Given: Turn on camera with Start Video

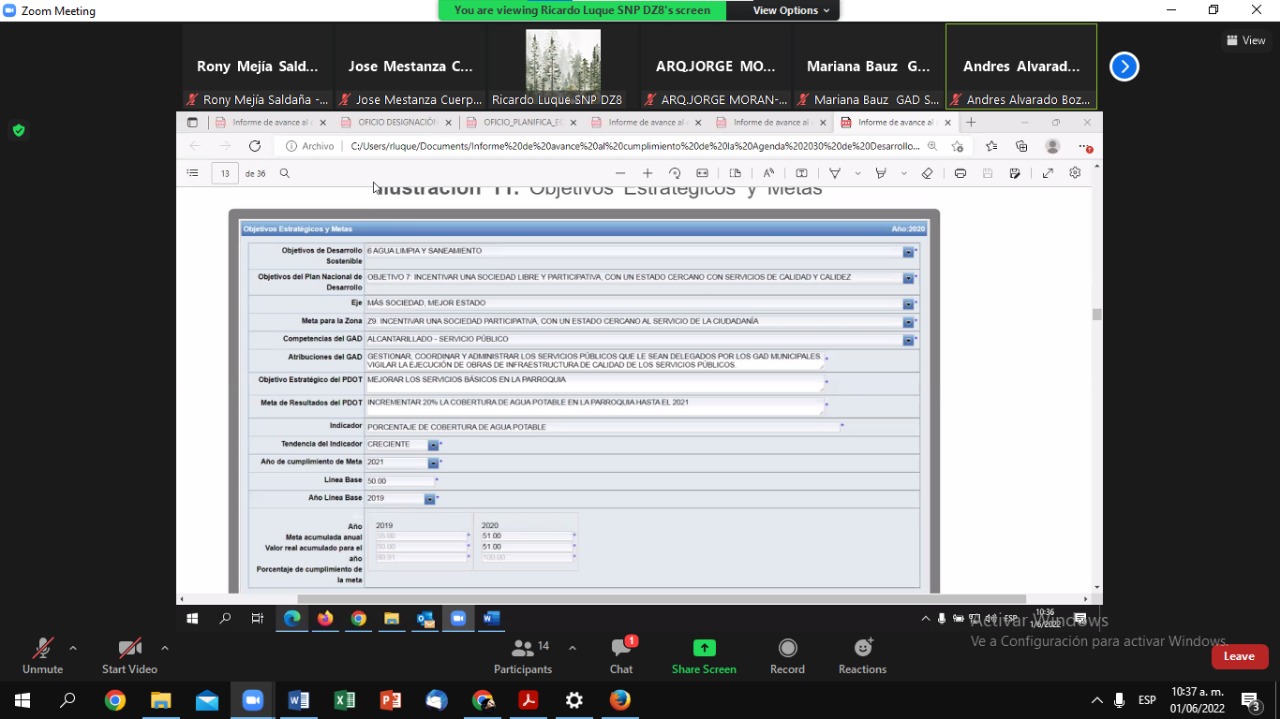Looking at the screenshot, I should 129,655.
